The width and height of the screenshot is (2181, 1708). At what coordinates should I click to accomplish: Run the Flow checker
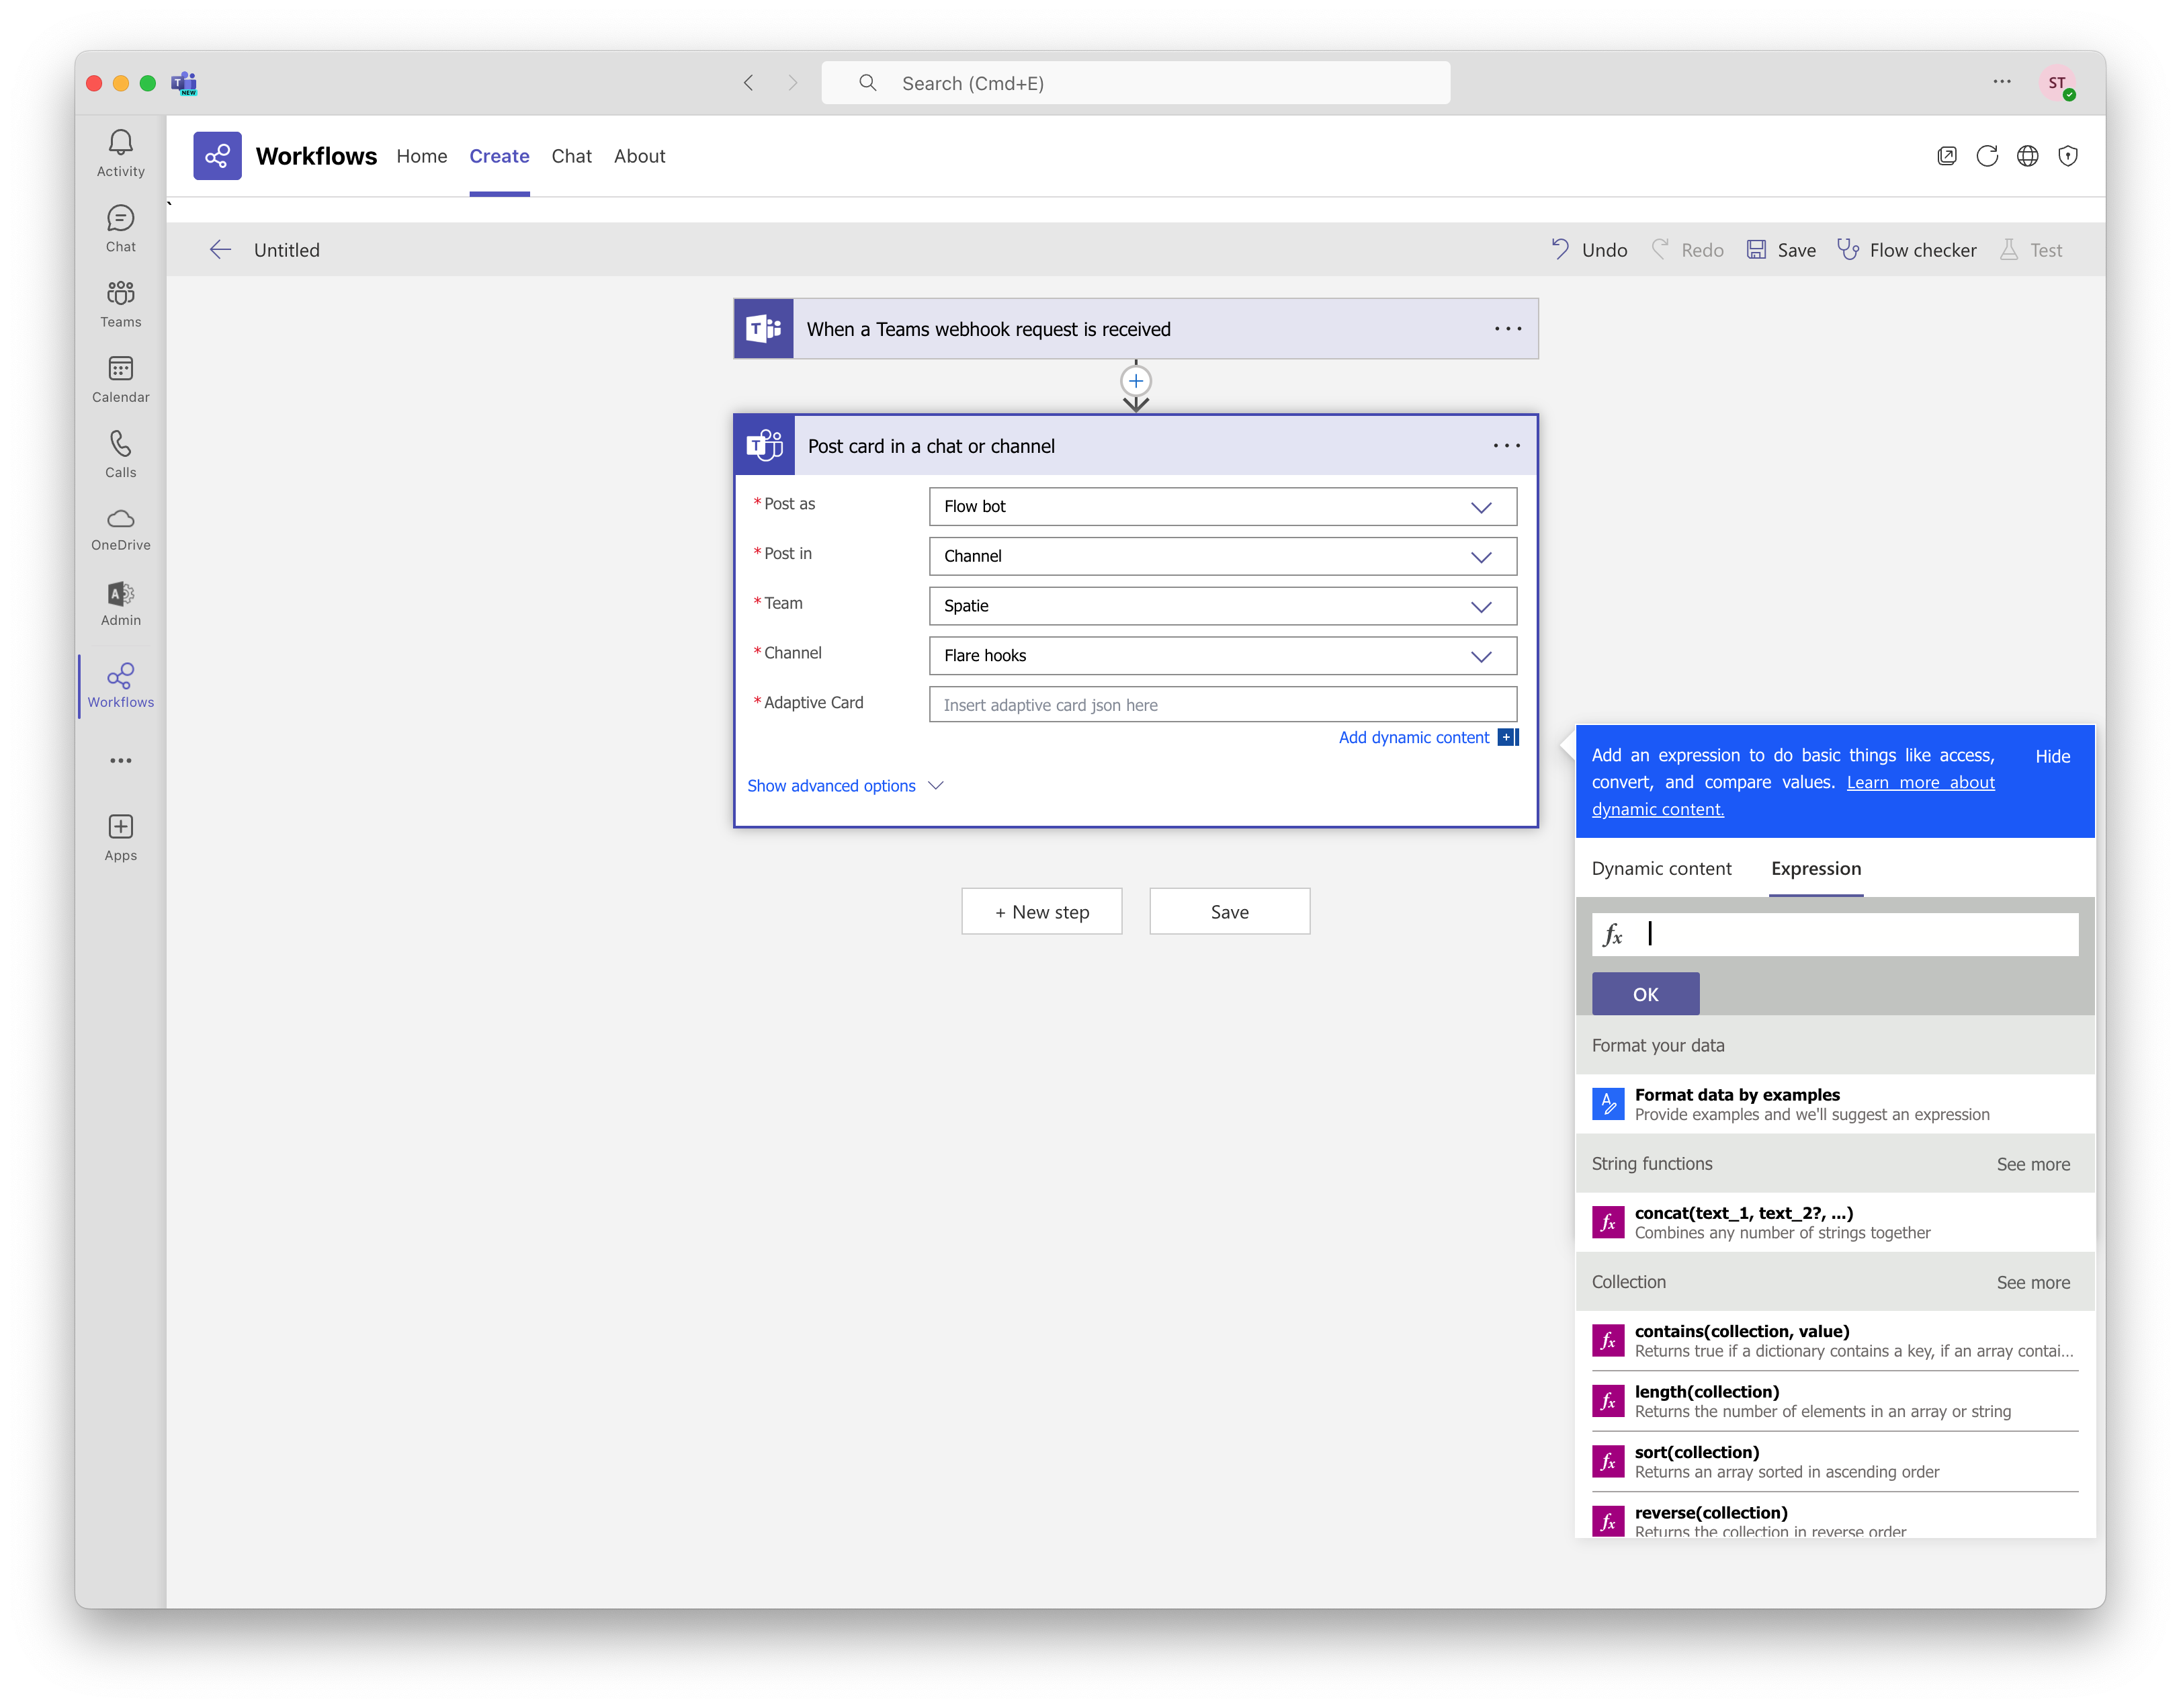(x=1907, y=250)
